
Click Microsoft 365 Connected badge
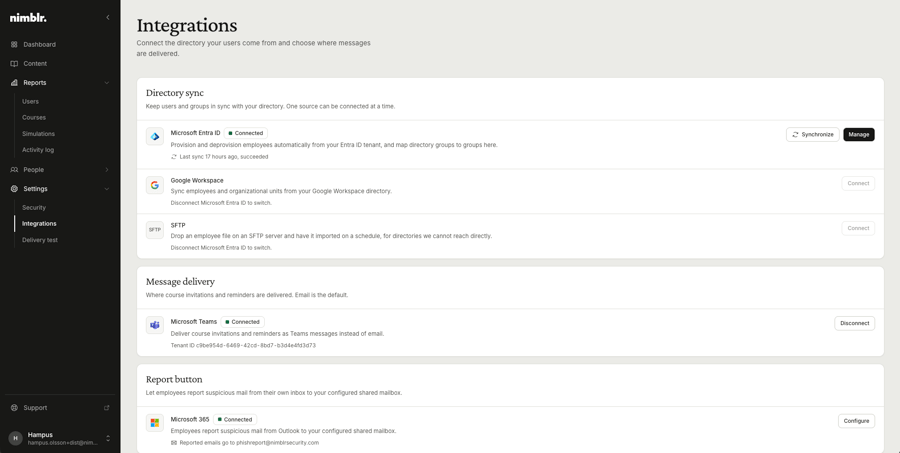[235, 420]
